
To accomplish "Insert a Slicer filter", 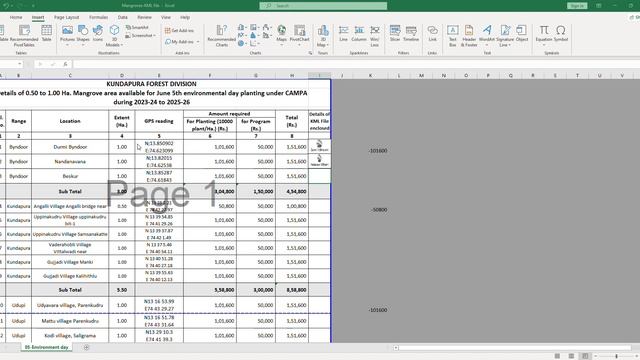I will (x=395, y=33).
